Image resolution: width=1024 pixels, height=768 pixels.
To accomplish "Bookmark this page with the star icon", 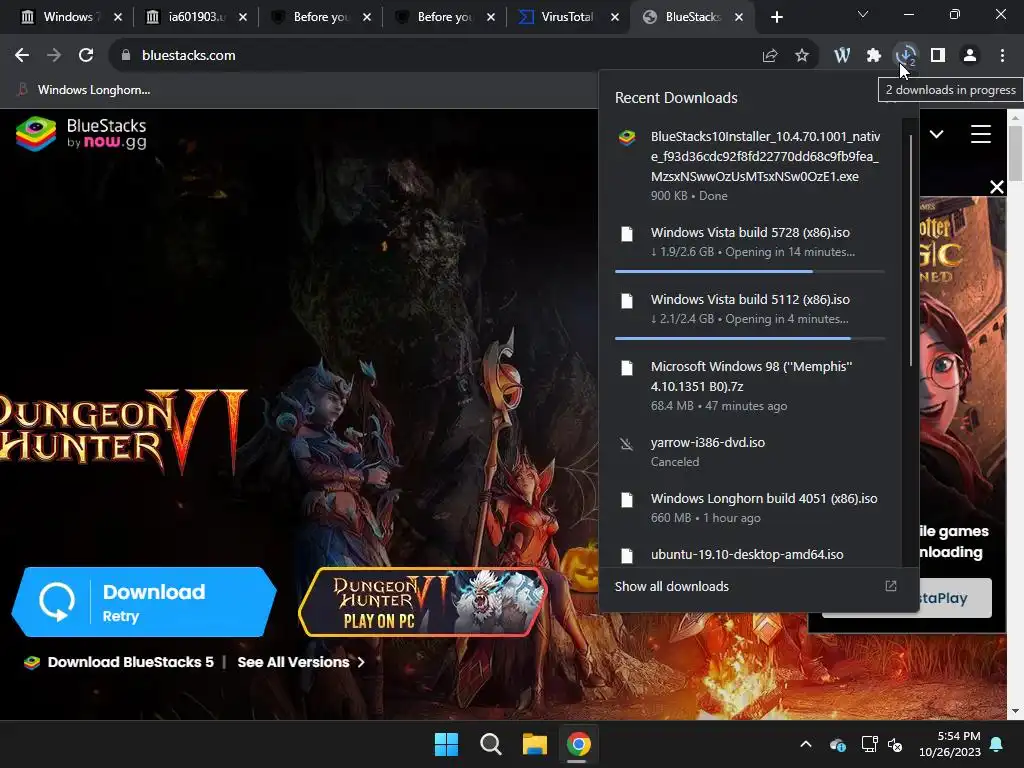I will click(x=802, y=56).
